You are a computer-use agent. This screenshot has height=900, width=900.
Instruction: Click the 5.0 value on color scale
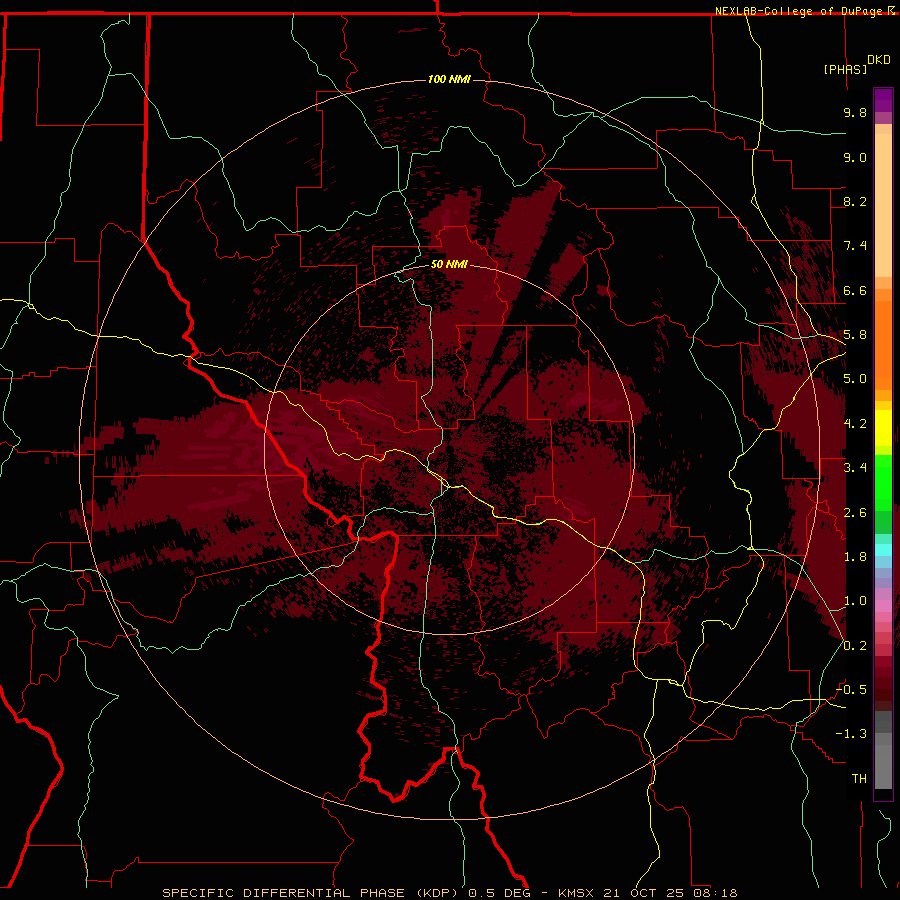click(x=855, y=379)
